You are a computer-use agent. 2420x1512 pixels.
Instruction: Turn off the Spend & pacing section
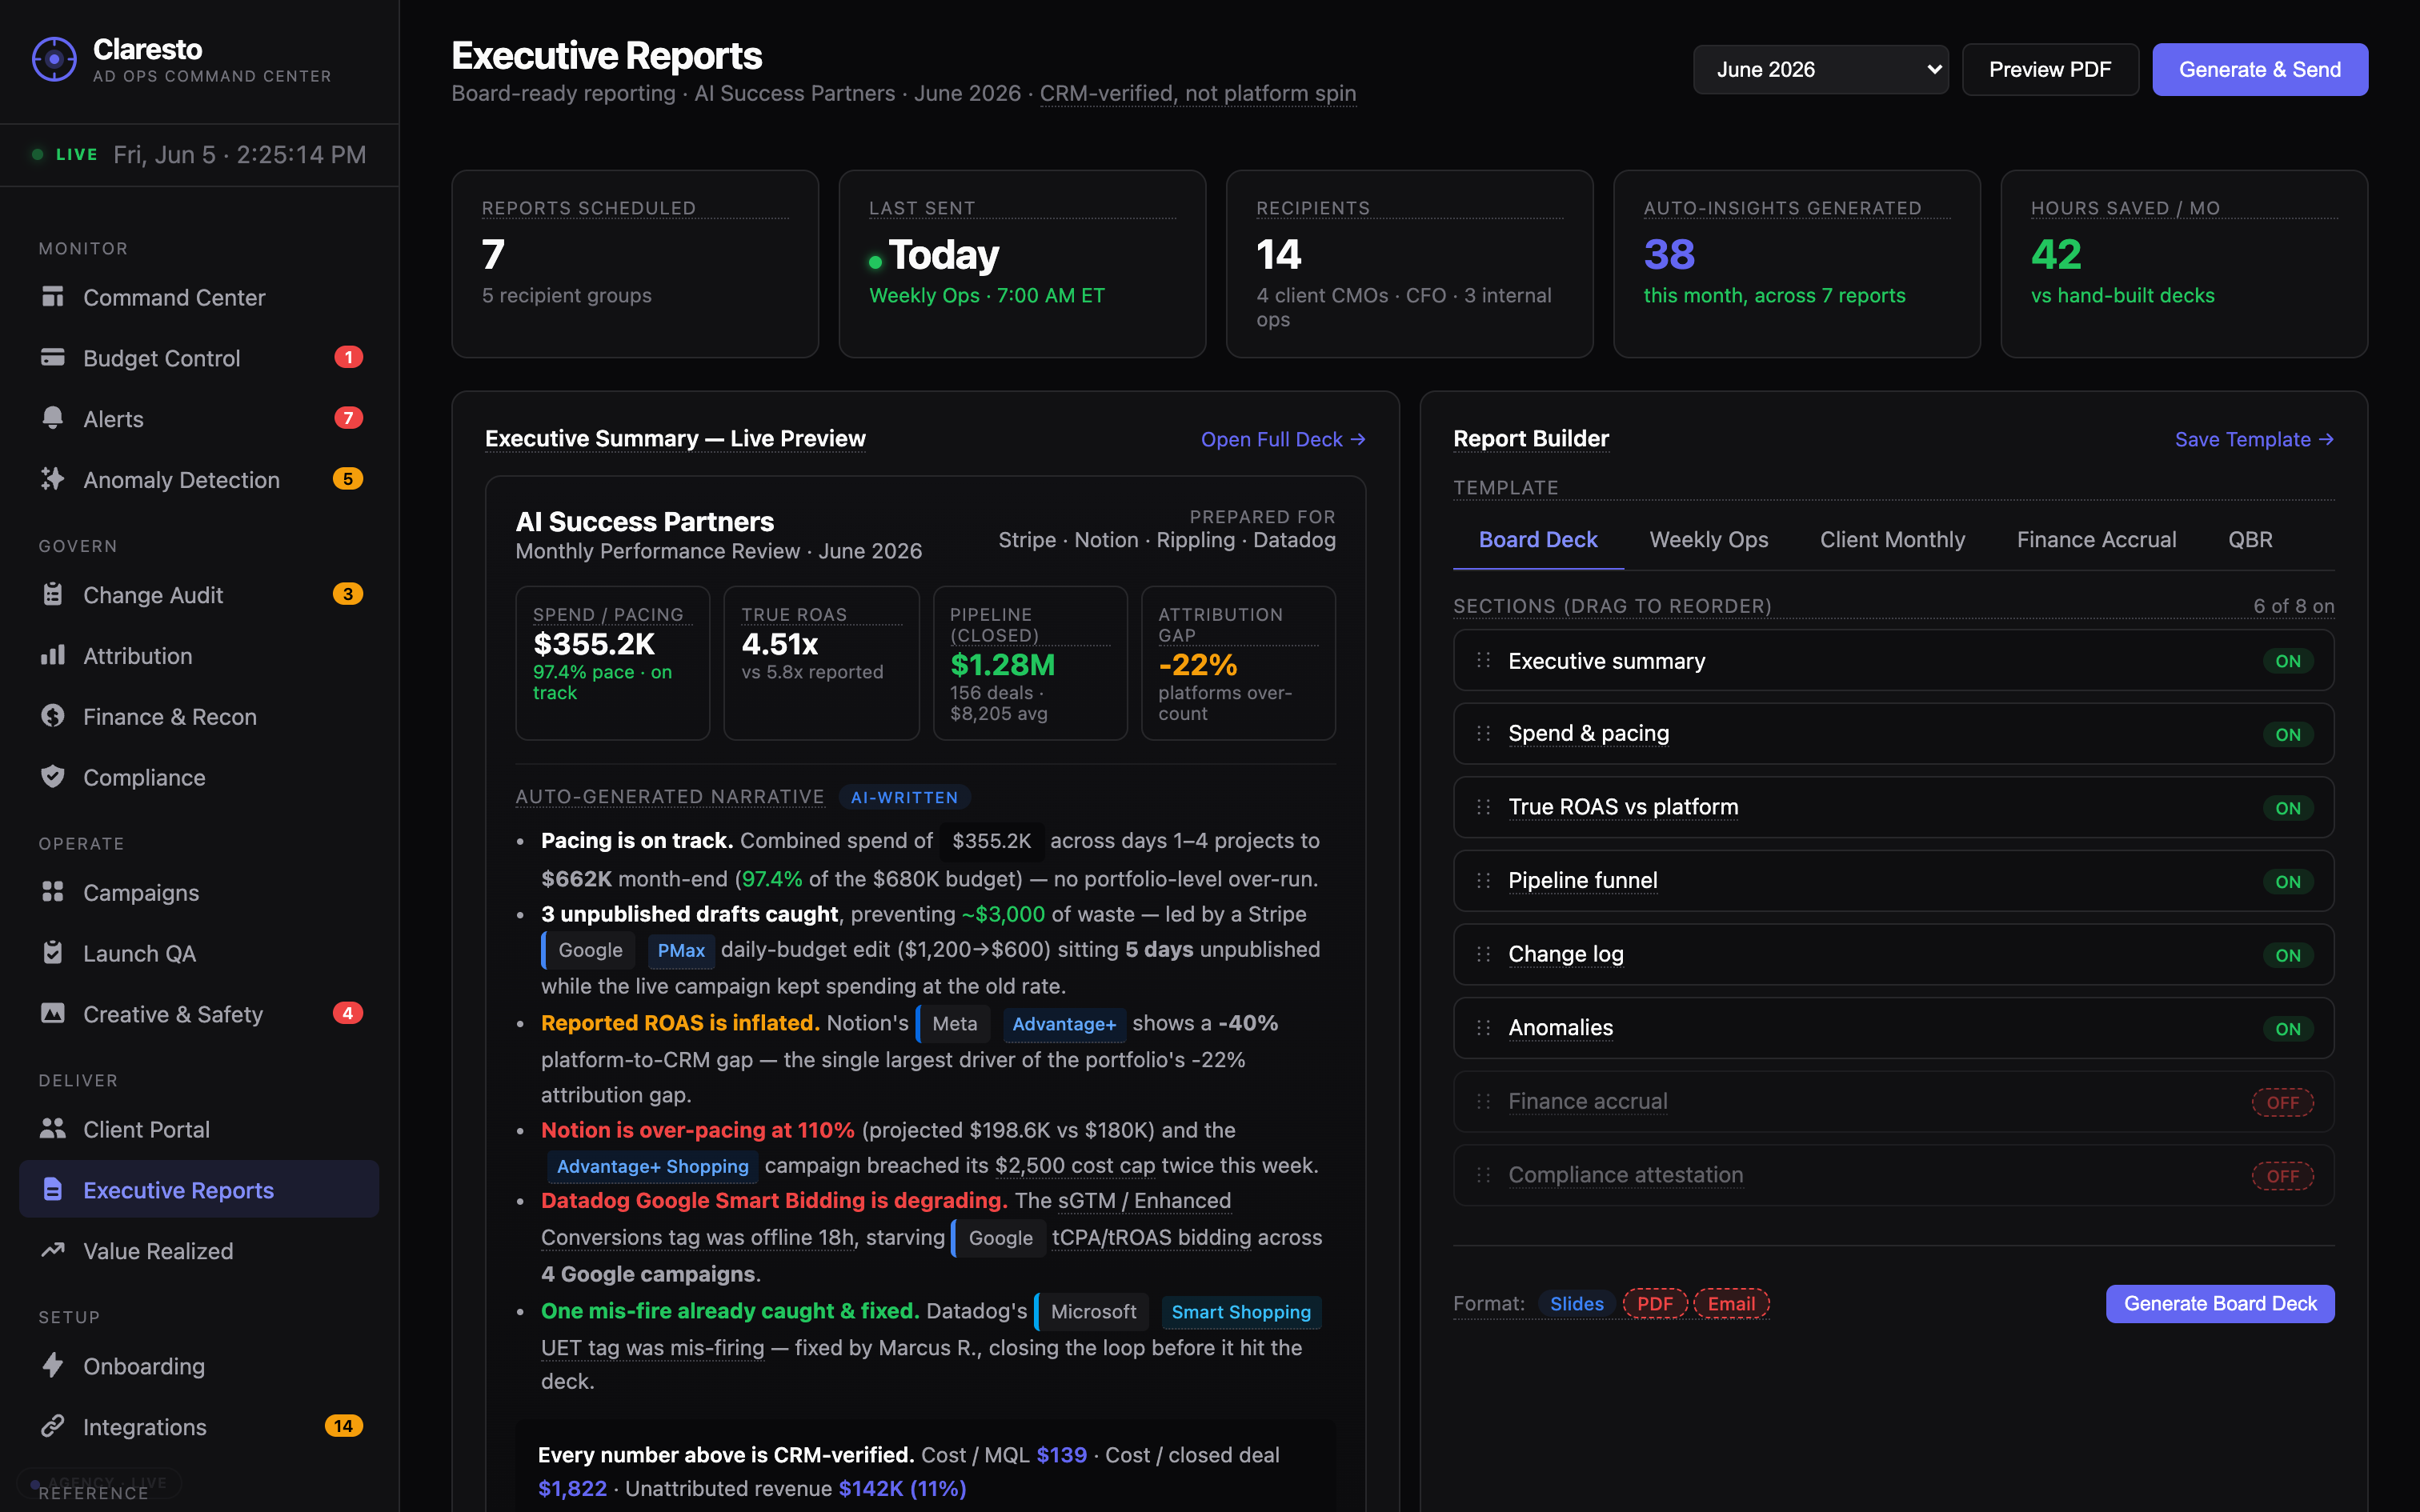[2288, 735]
